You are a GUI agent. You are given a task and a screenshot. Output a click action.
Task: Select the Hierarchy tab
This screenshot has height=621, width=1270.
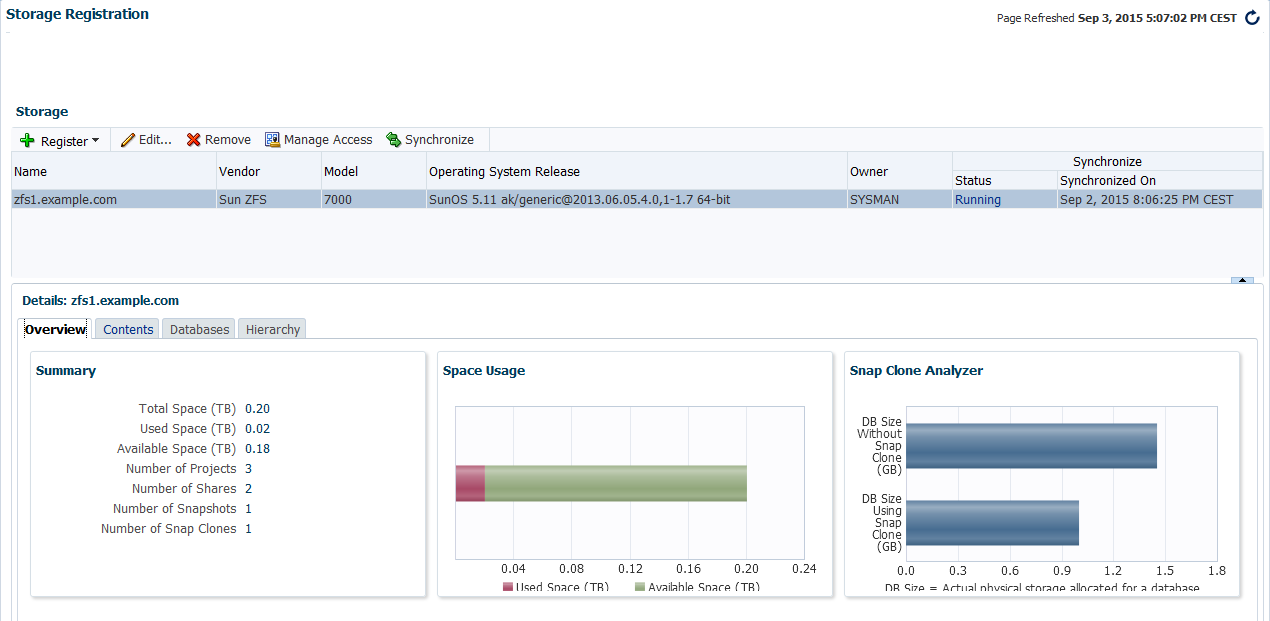pyautogui.click(x=272, y=329)
